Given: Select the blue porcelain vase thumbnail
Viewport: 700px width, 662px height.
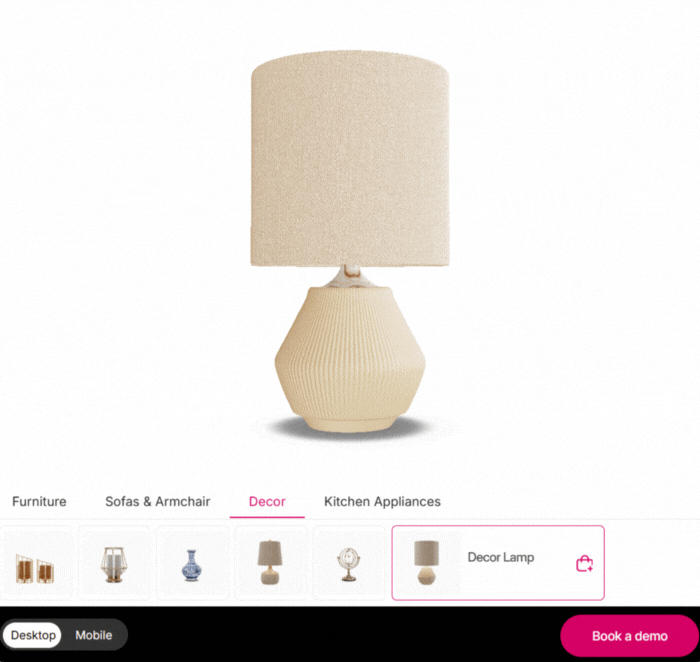Looking at the screenshot, I should [192, 563].
